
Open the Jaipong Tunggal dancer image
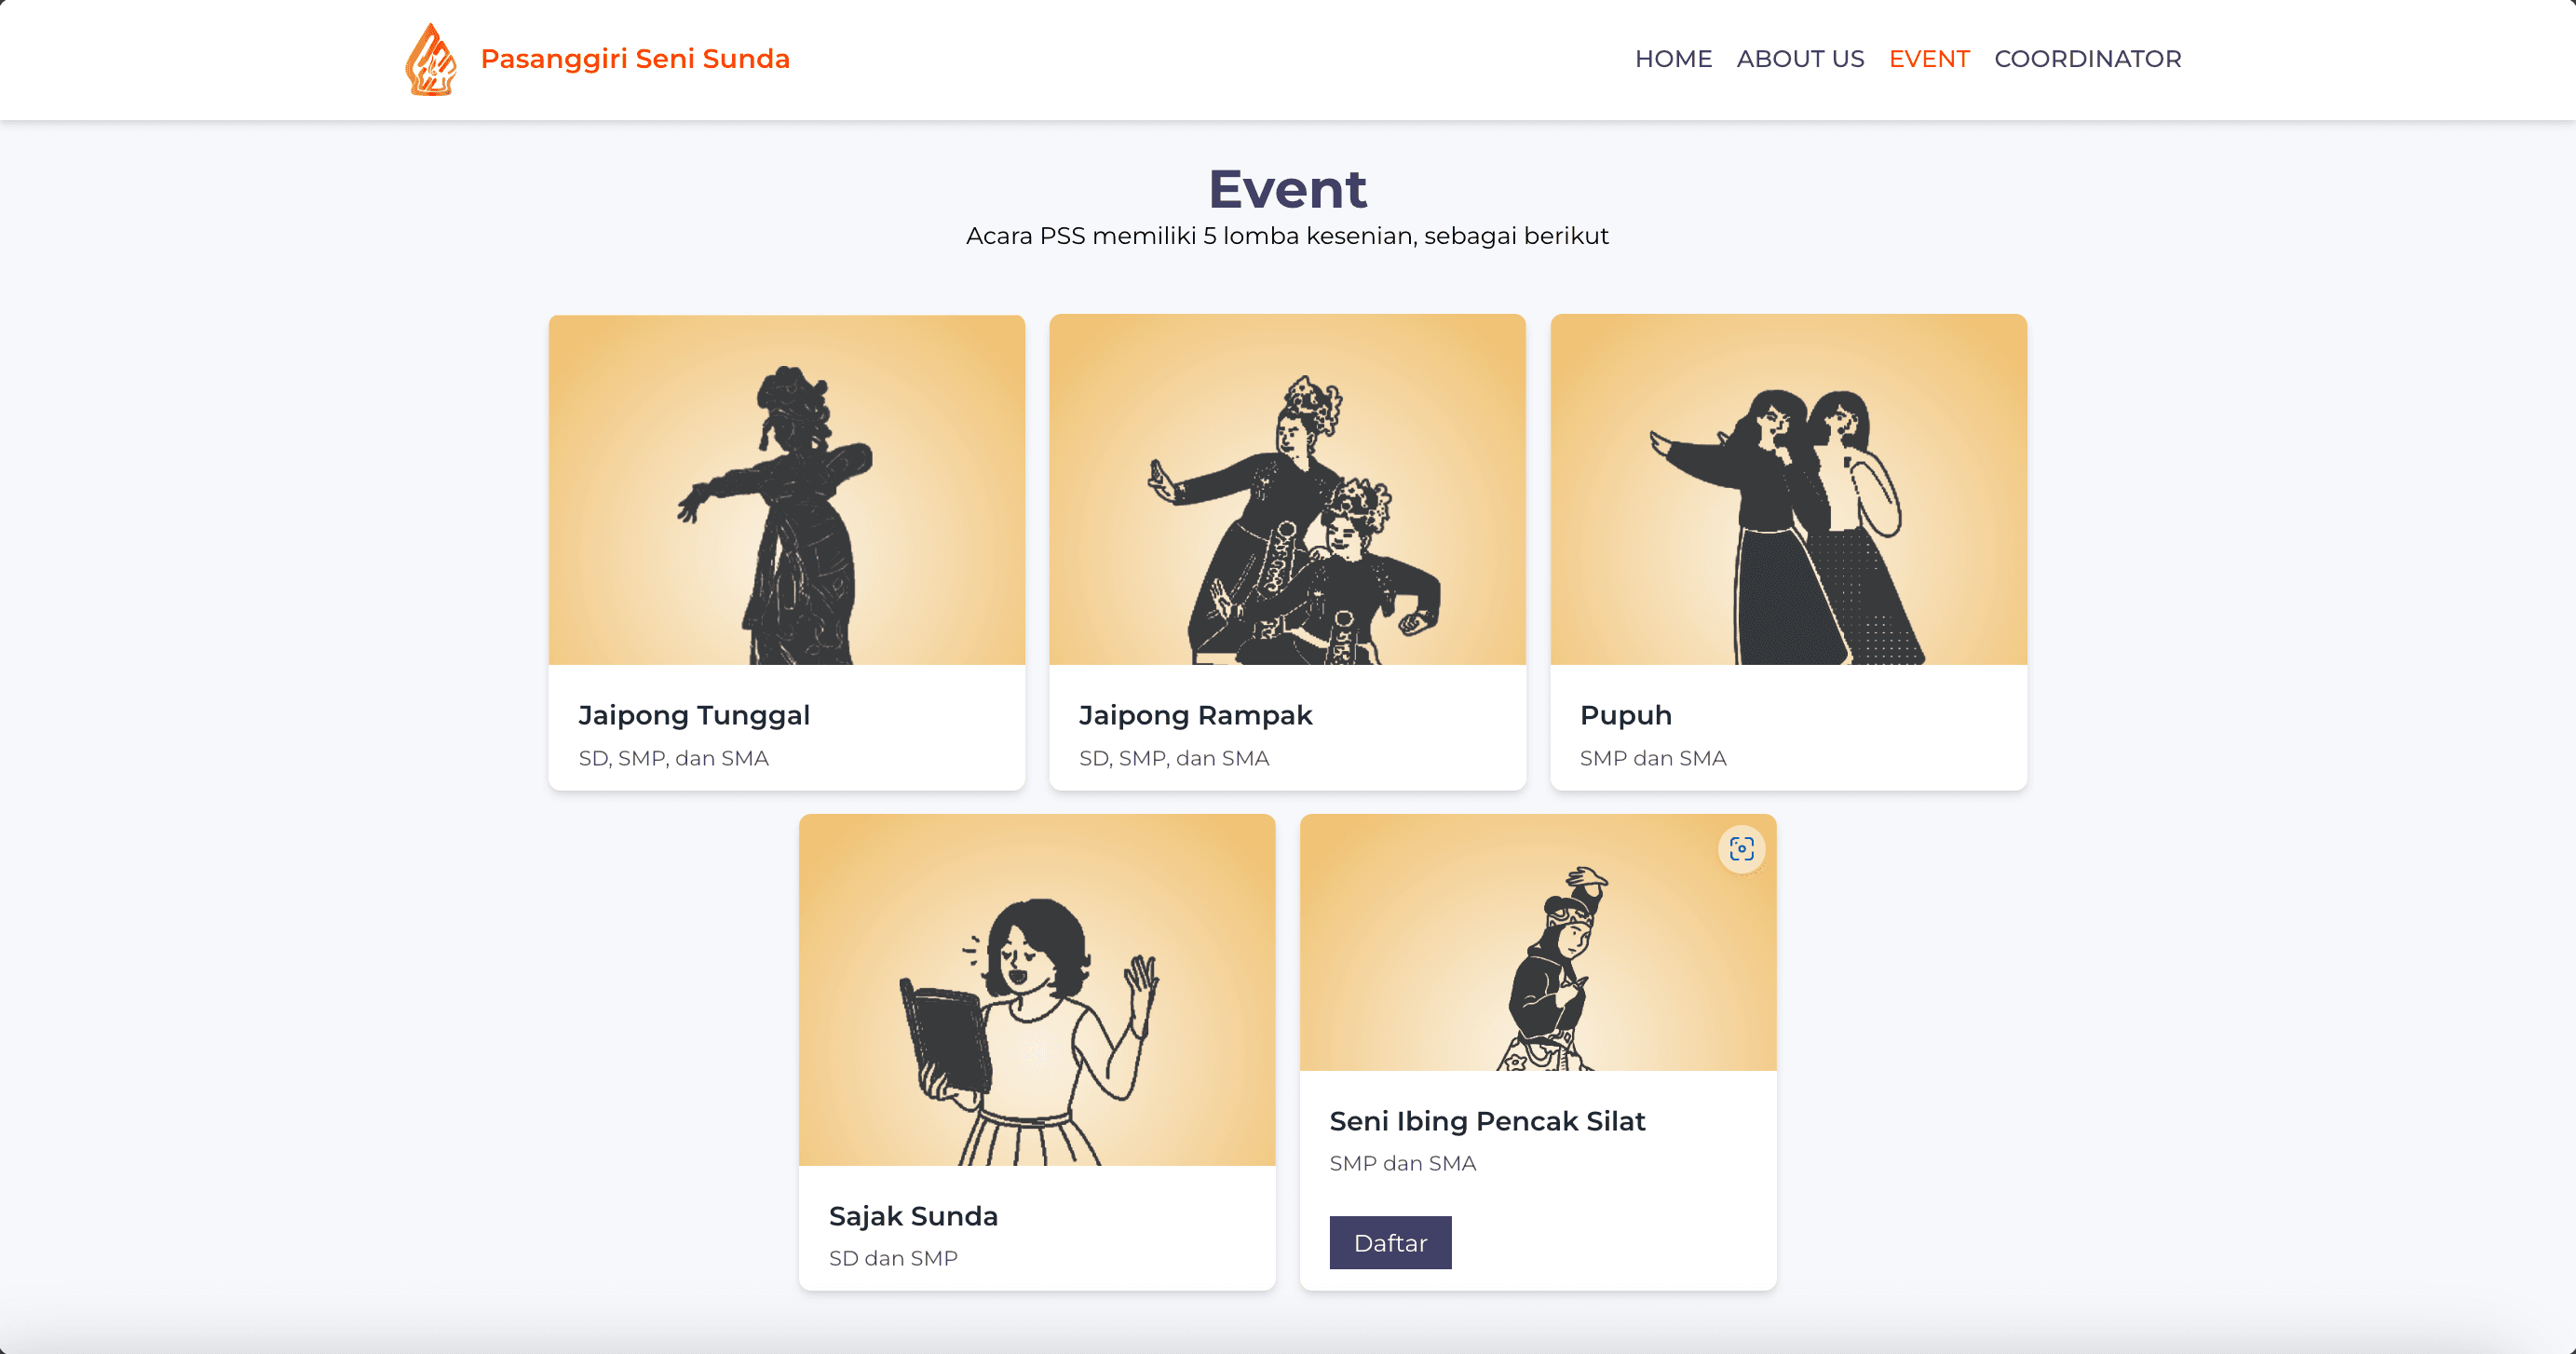(x=786, y=490)
